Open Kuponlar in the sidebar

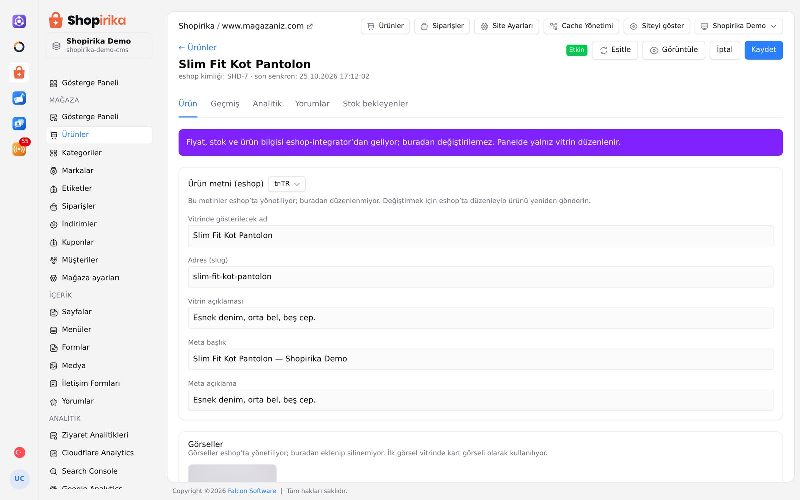pos(99,242)
